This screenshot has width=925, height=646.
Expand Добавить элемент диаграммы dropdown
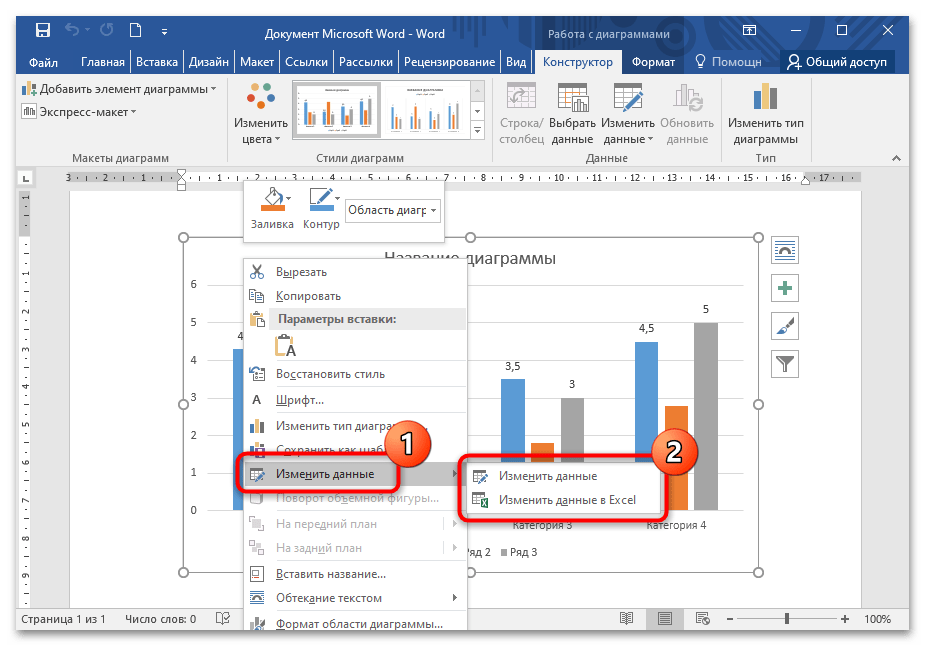[119, 89]
